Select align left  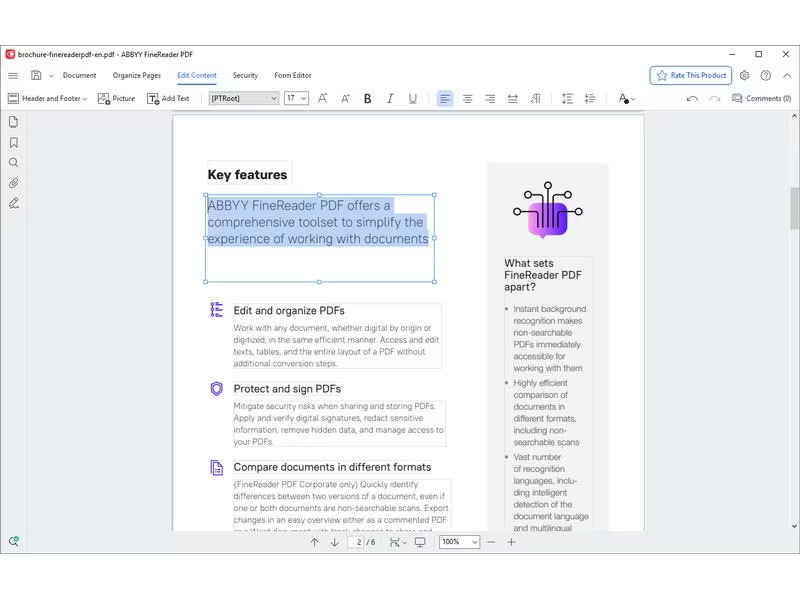(445, 98)
